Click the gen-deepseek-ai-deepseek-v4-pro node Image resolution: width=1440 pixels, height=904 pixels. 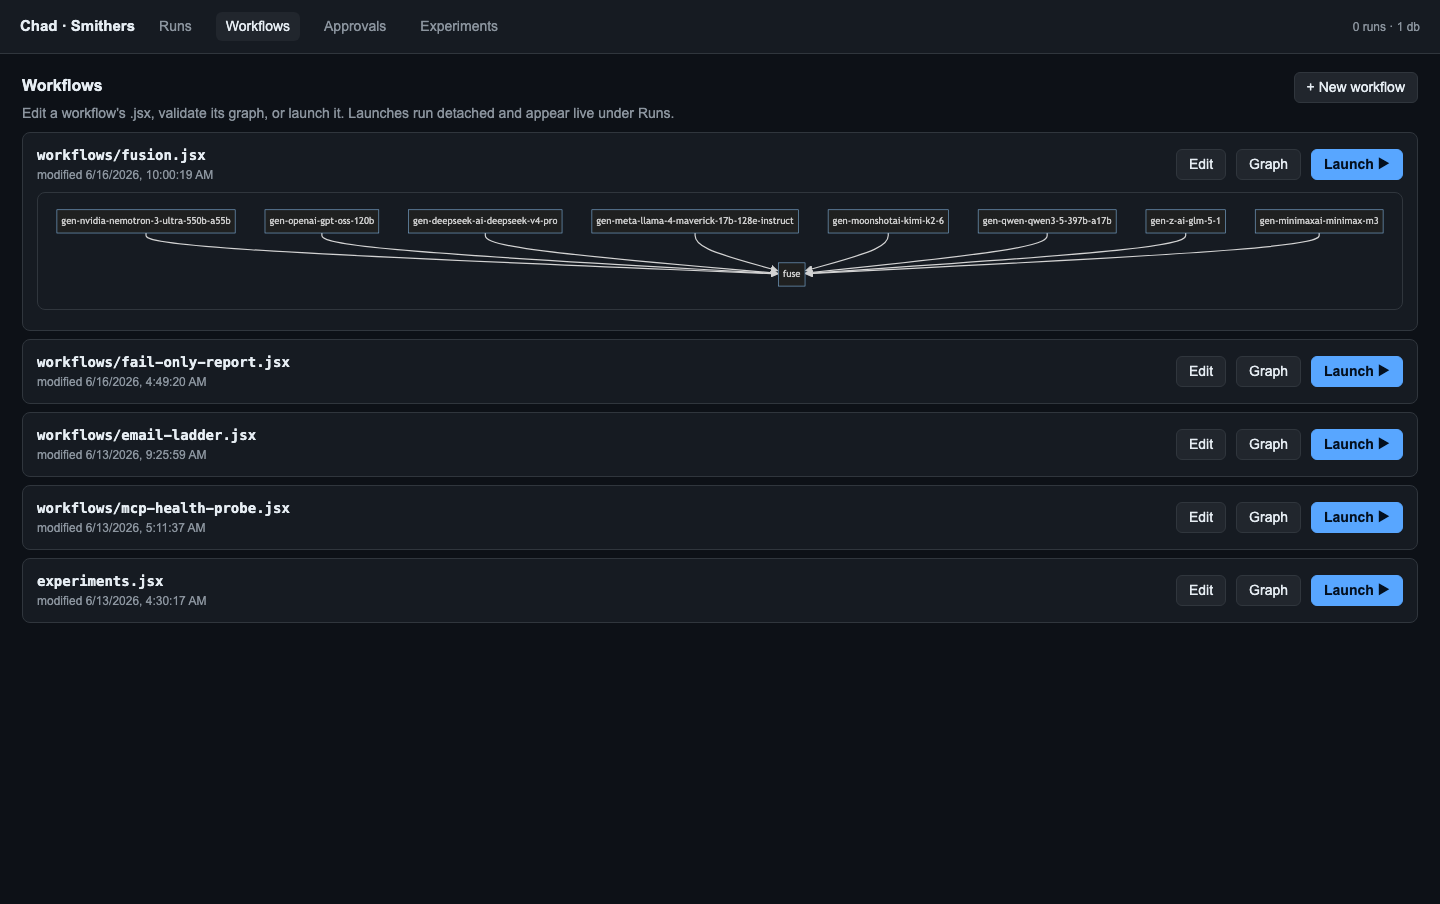click(x=485, y=221)
